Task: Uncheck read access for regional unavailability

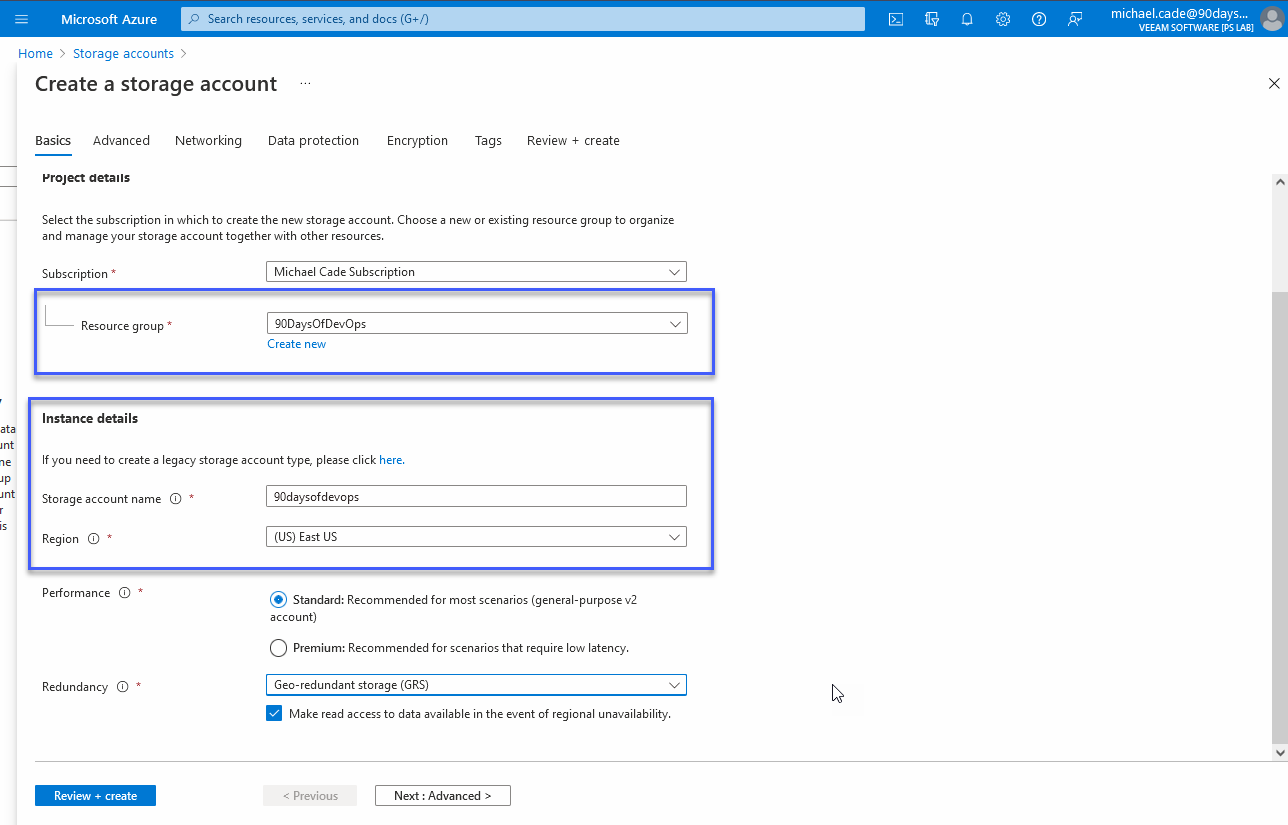Action: [x=274, y=713]
